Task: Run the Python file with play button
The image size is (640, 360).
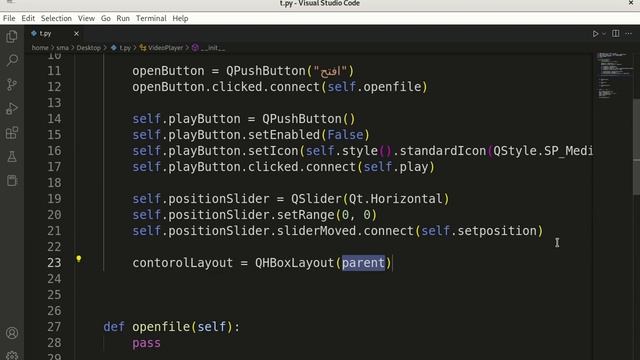Action: pyautogui.click(x=595, y=34)
